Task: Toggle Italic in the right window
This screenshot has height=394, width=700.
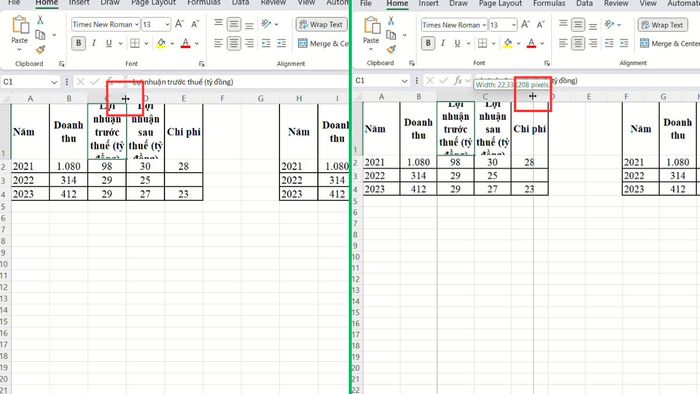Action: (442, 43)
